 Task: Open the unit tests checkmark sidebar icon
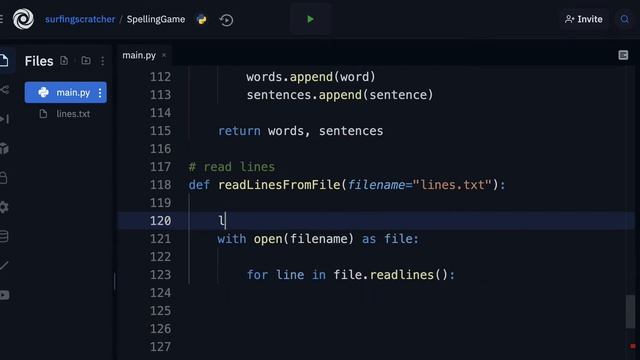tap(4, 266)
